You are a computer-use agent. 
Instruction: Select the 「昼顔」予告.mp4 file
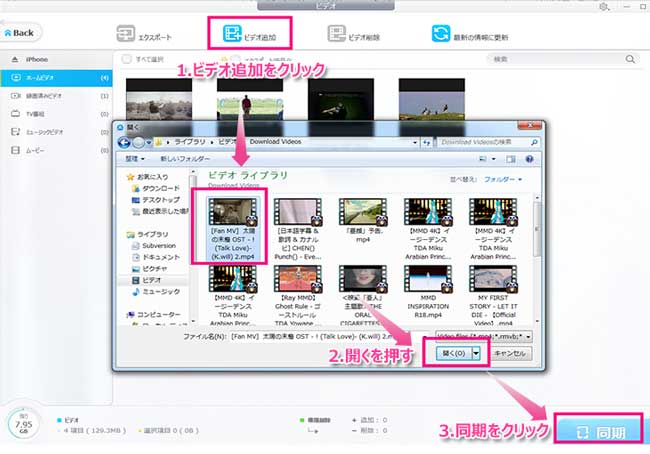(x=363, y=220)
